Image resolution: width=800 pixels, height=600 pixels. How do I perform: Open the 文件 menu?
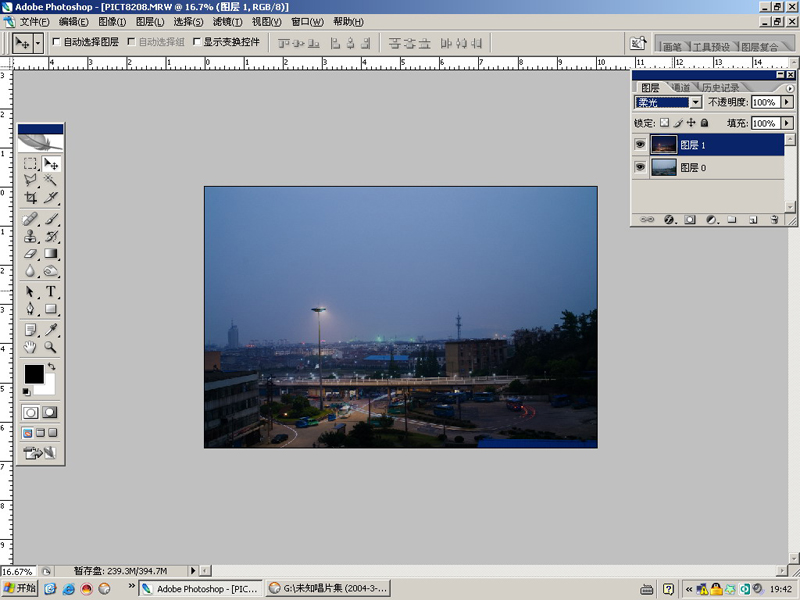(34, 22)
